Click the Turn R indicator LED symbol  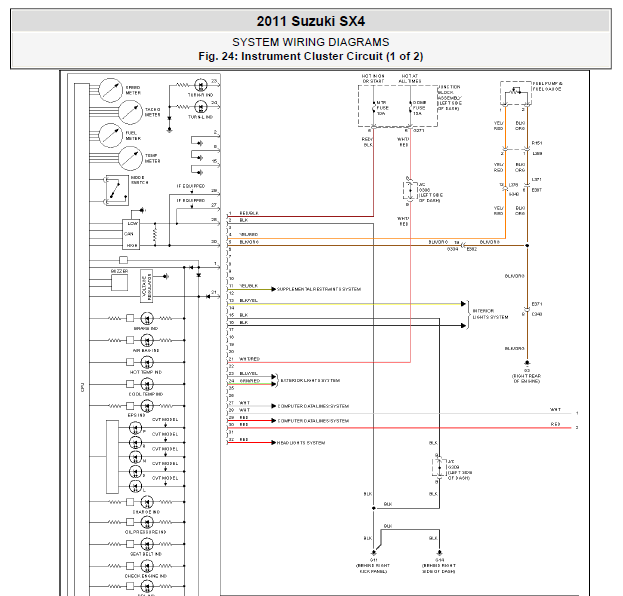201,85
